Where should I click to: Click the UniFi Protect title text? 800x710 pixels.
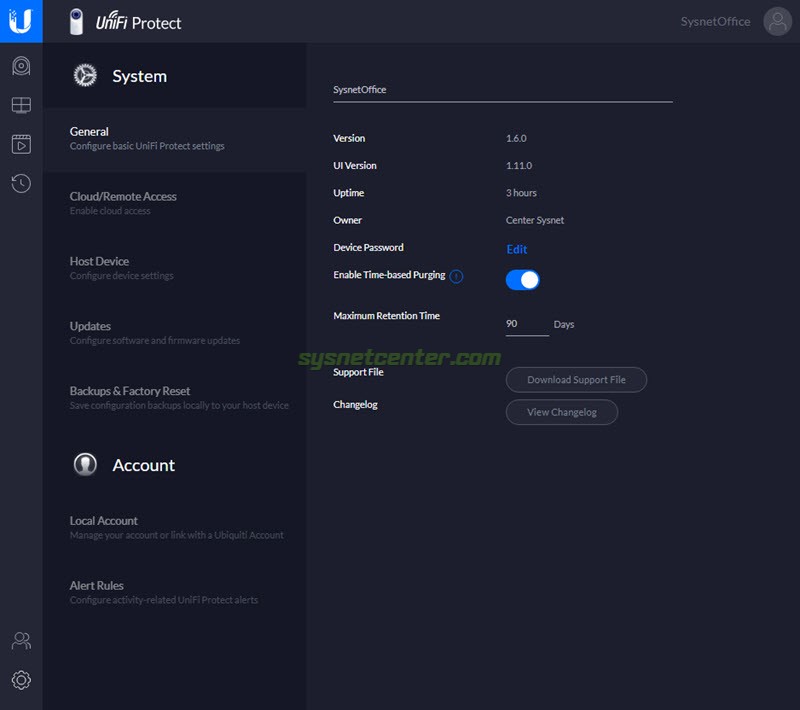(138, 22)
